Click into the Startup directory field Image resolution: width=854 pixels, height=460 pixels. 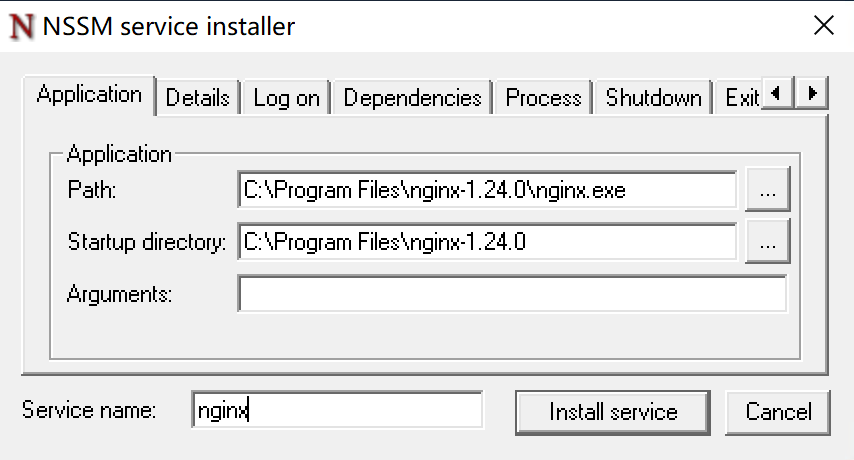coord(487,242)
